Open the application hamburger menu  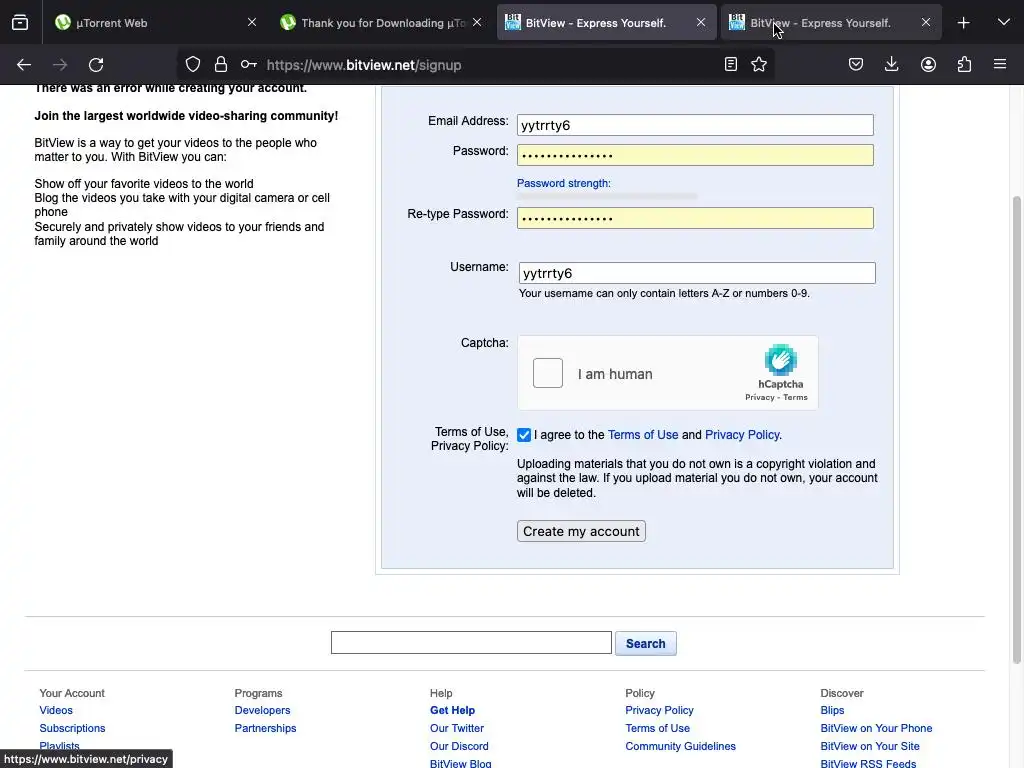pyautogui.click(x=1000, y=65)
